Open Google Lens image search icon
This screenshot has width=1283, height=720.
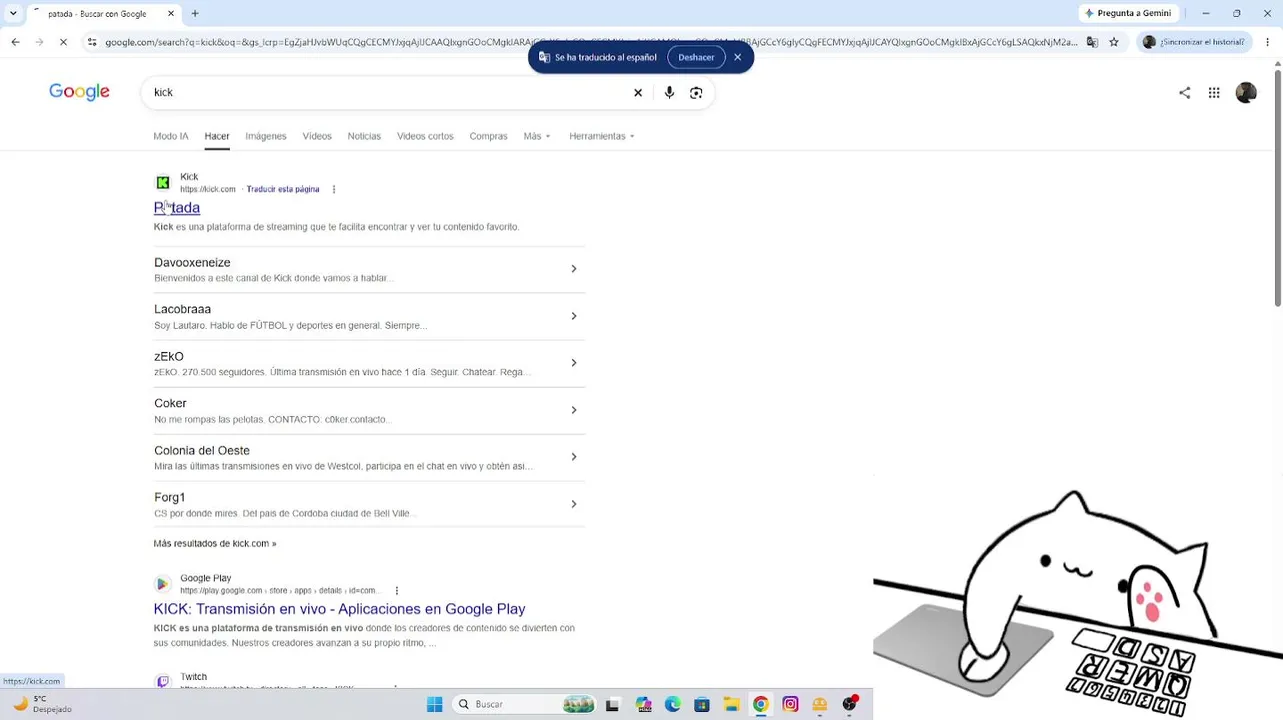point(696,93)
